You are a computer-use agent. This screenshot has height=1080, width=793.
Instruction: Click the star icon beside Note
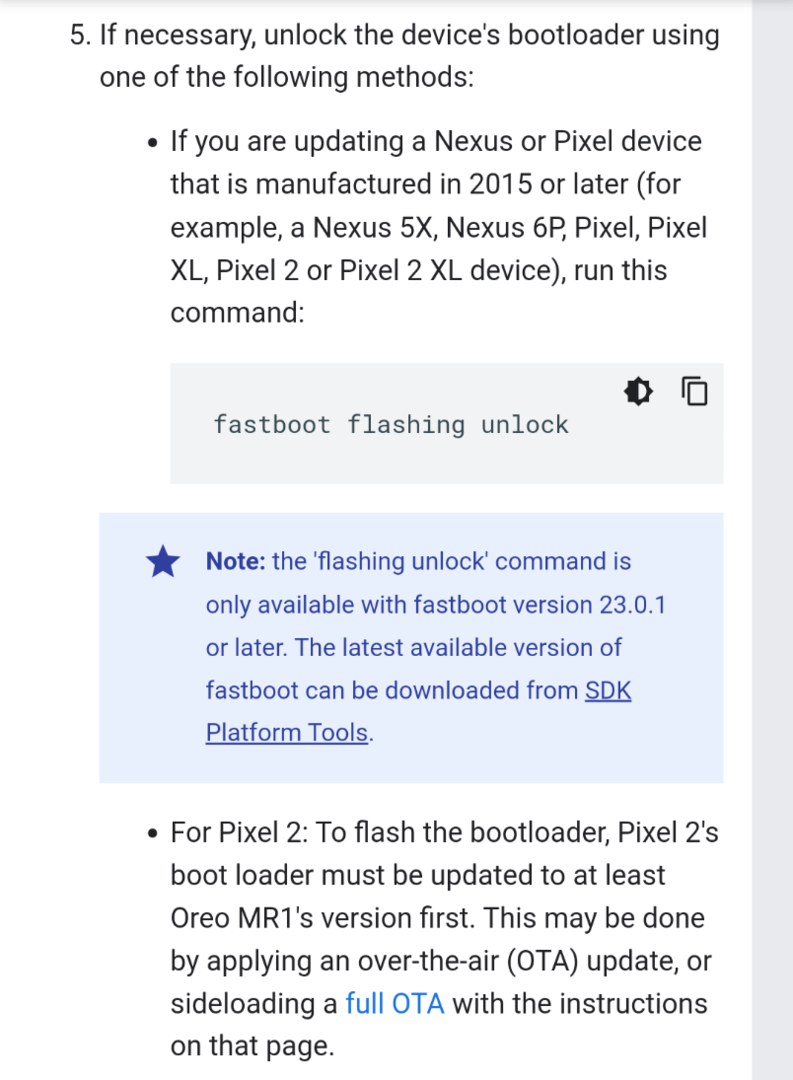pos(163,563)
